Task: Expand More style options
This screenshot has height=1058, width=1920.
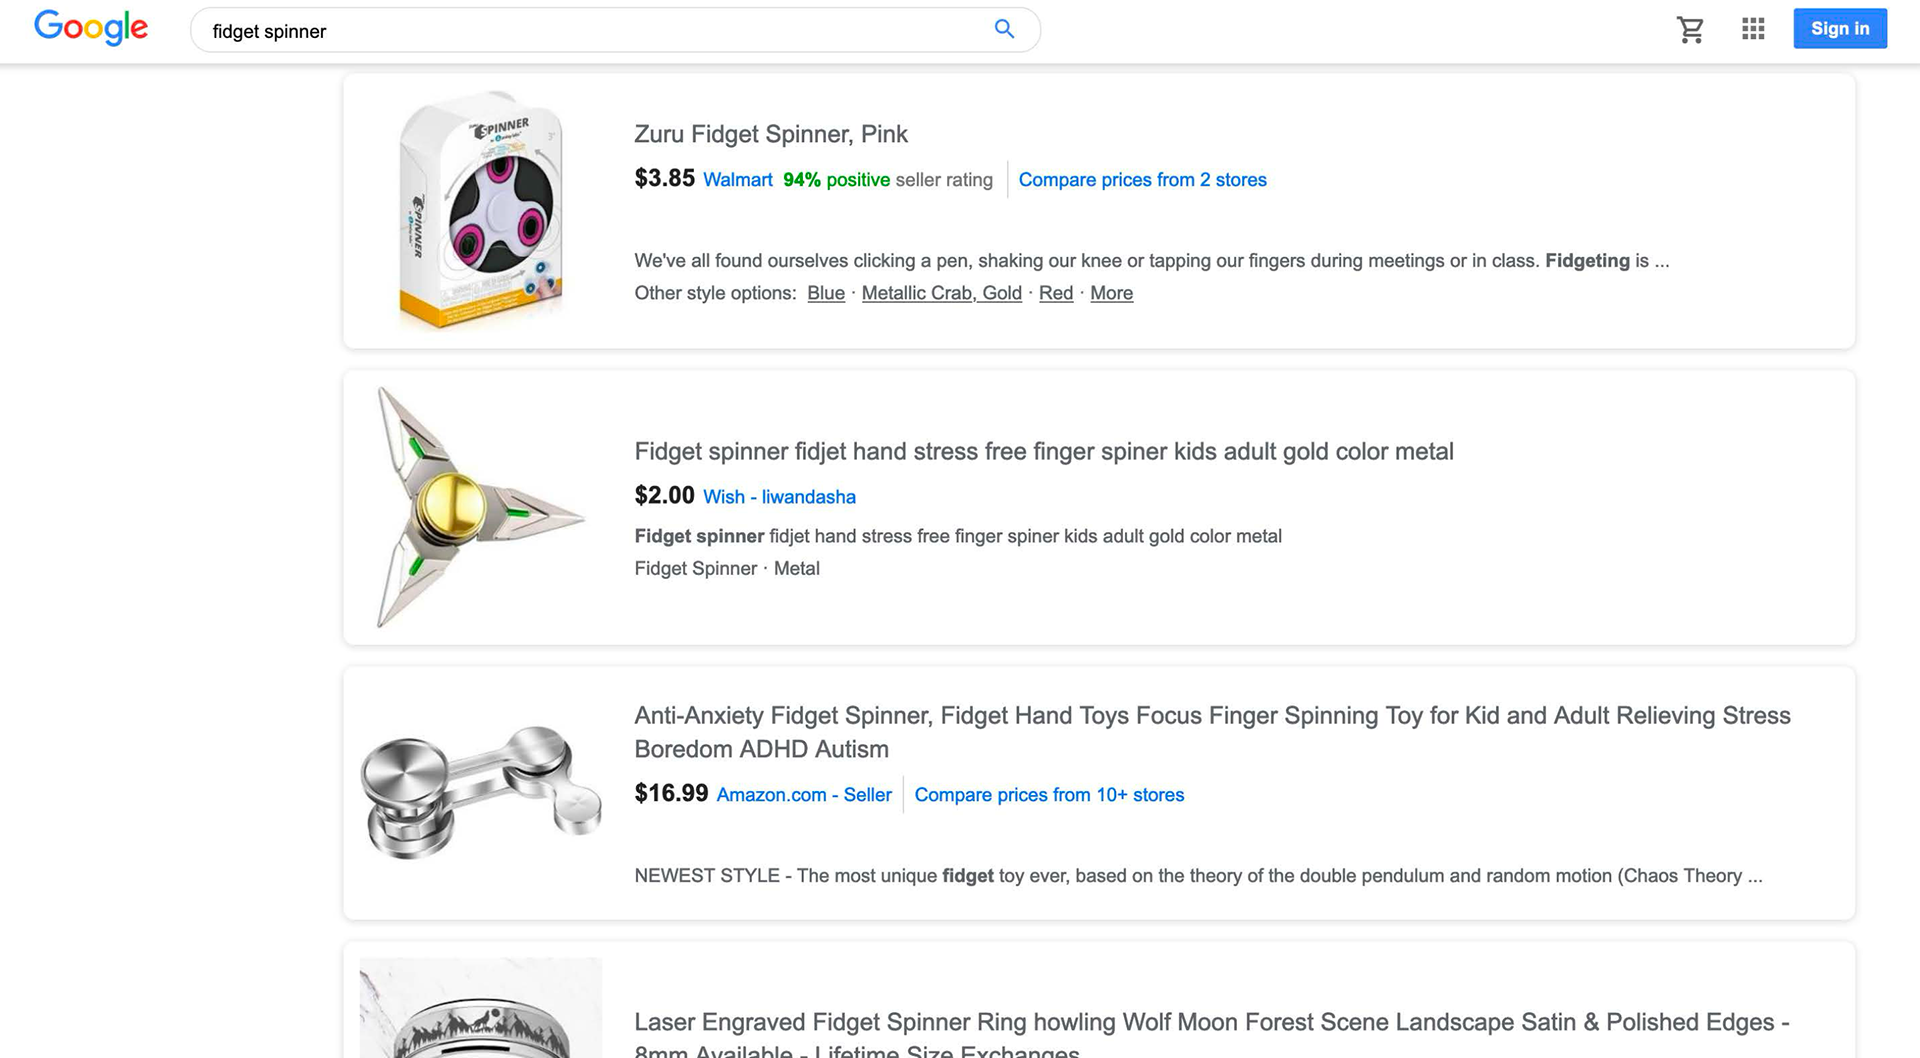Action: [x=1111, y=293]
